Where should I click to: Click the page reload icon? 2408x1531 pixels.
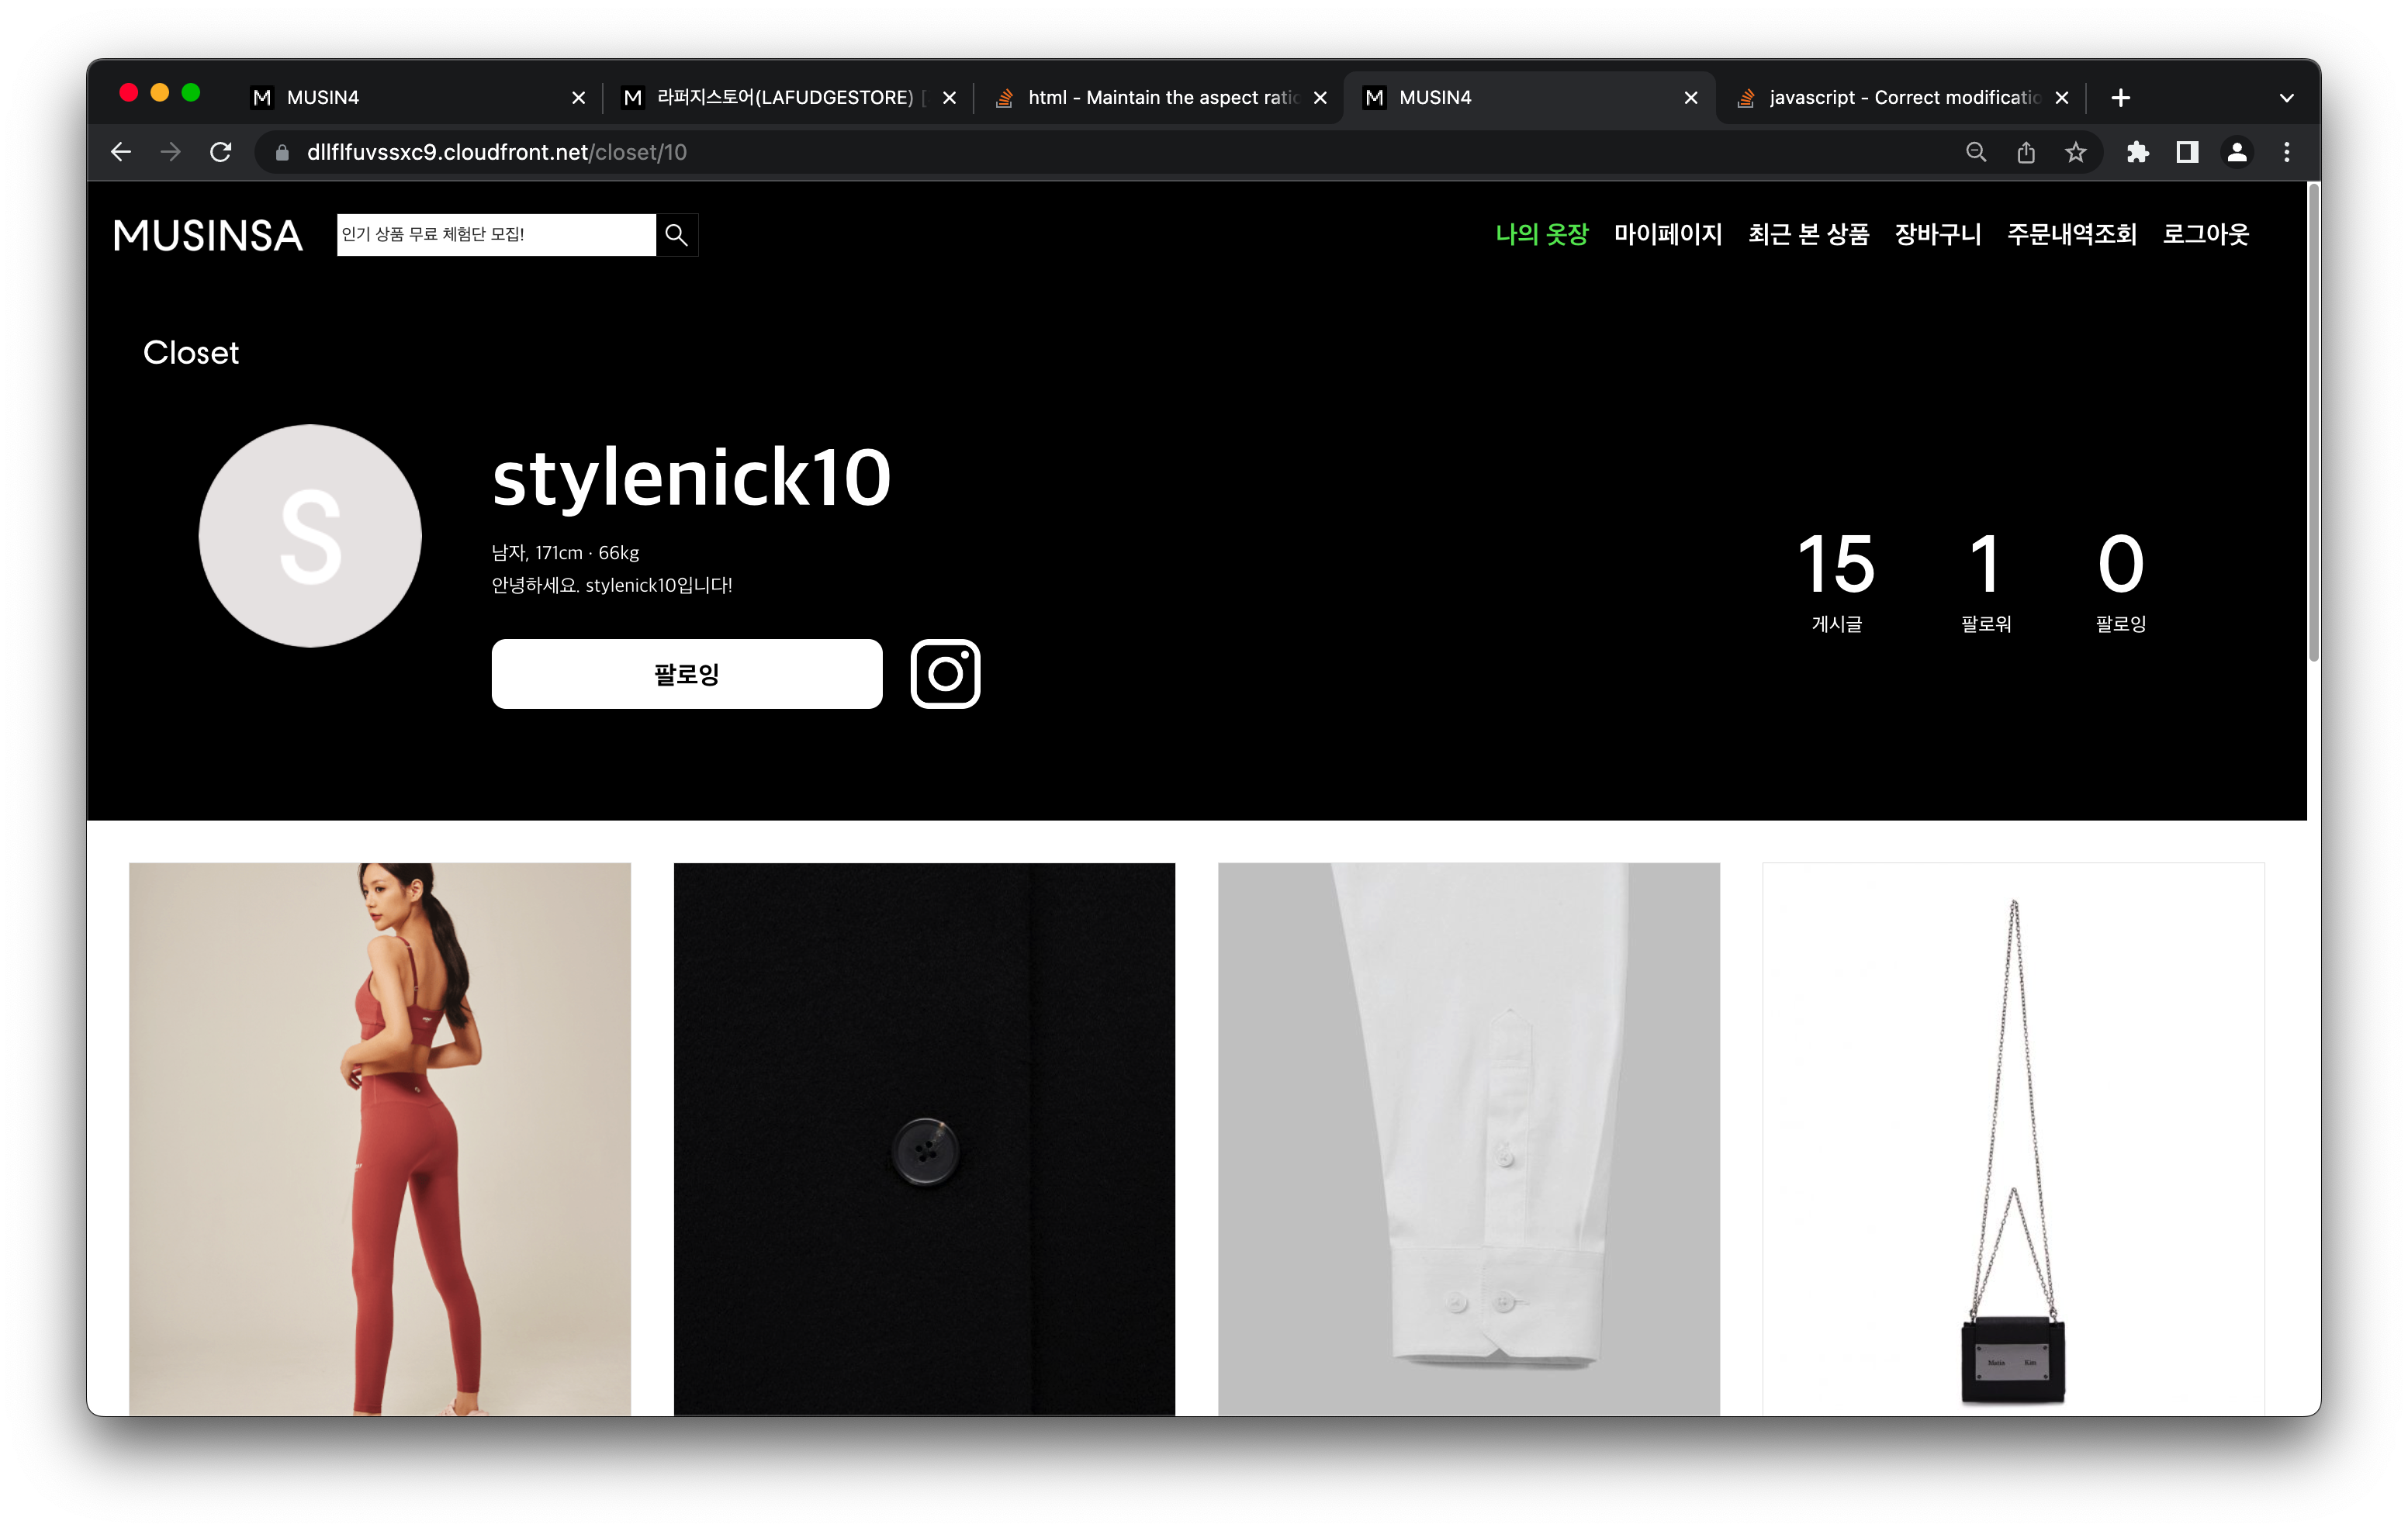coord(222,152)
